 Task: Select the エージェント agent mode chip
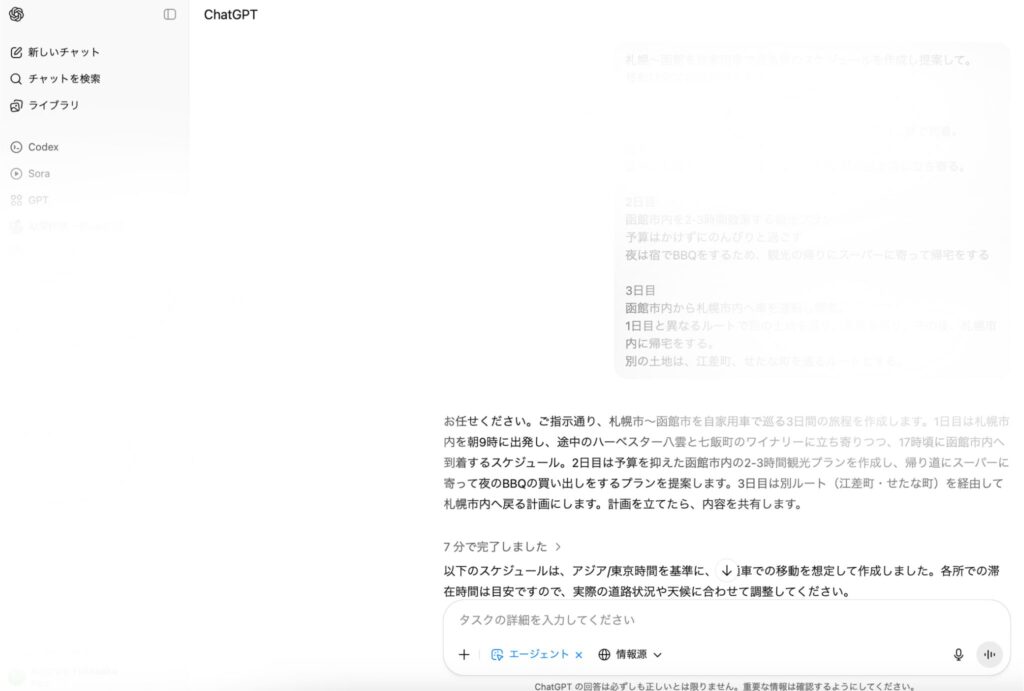click(530, 654)
